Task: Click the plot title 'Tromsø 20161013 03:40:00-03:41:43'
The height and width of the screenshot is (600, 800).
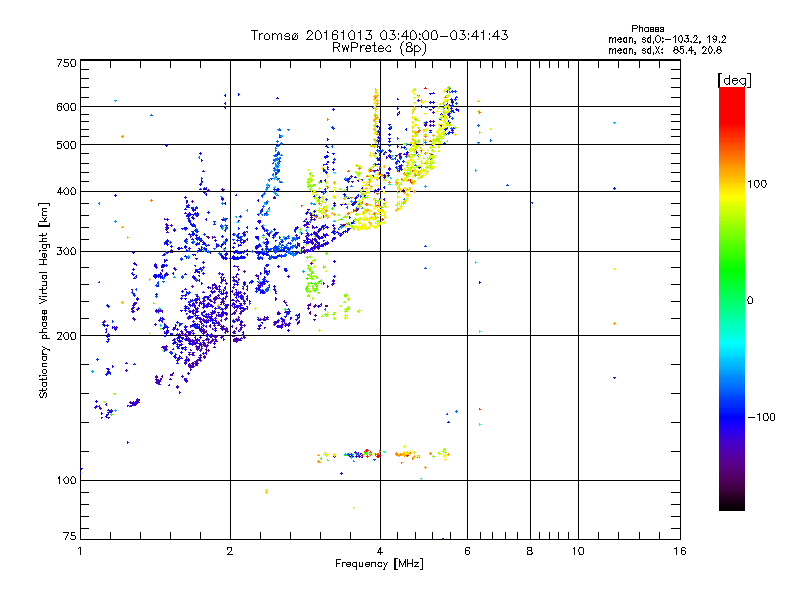Action: pos(379,35)
